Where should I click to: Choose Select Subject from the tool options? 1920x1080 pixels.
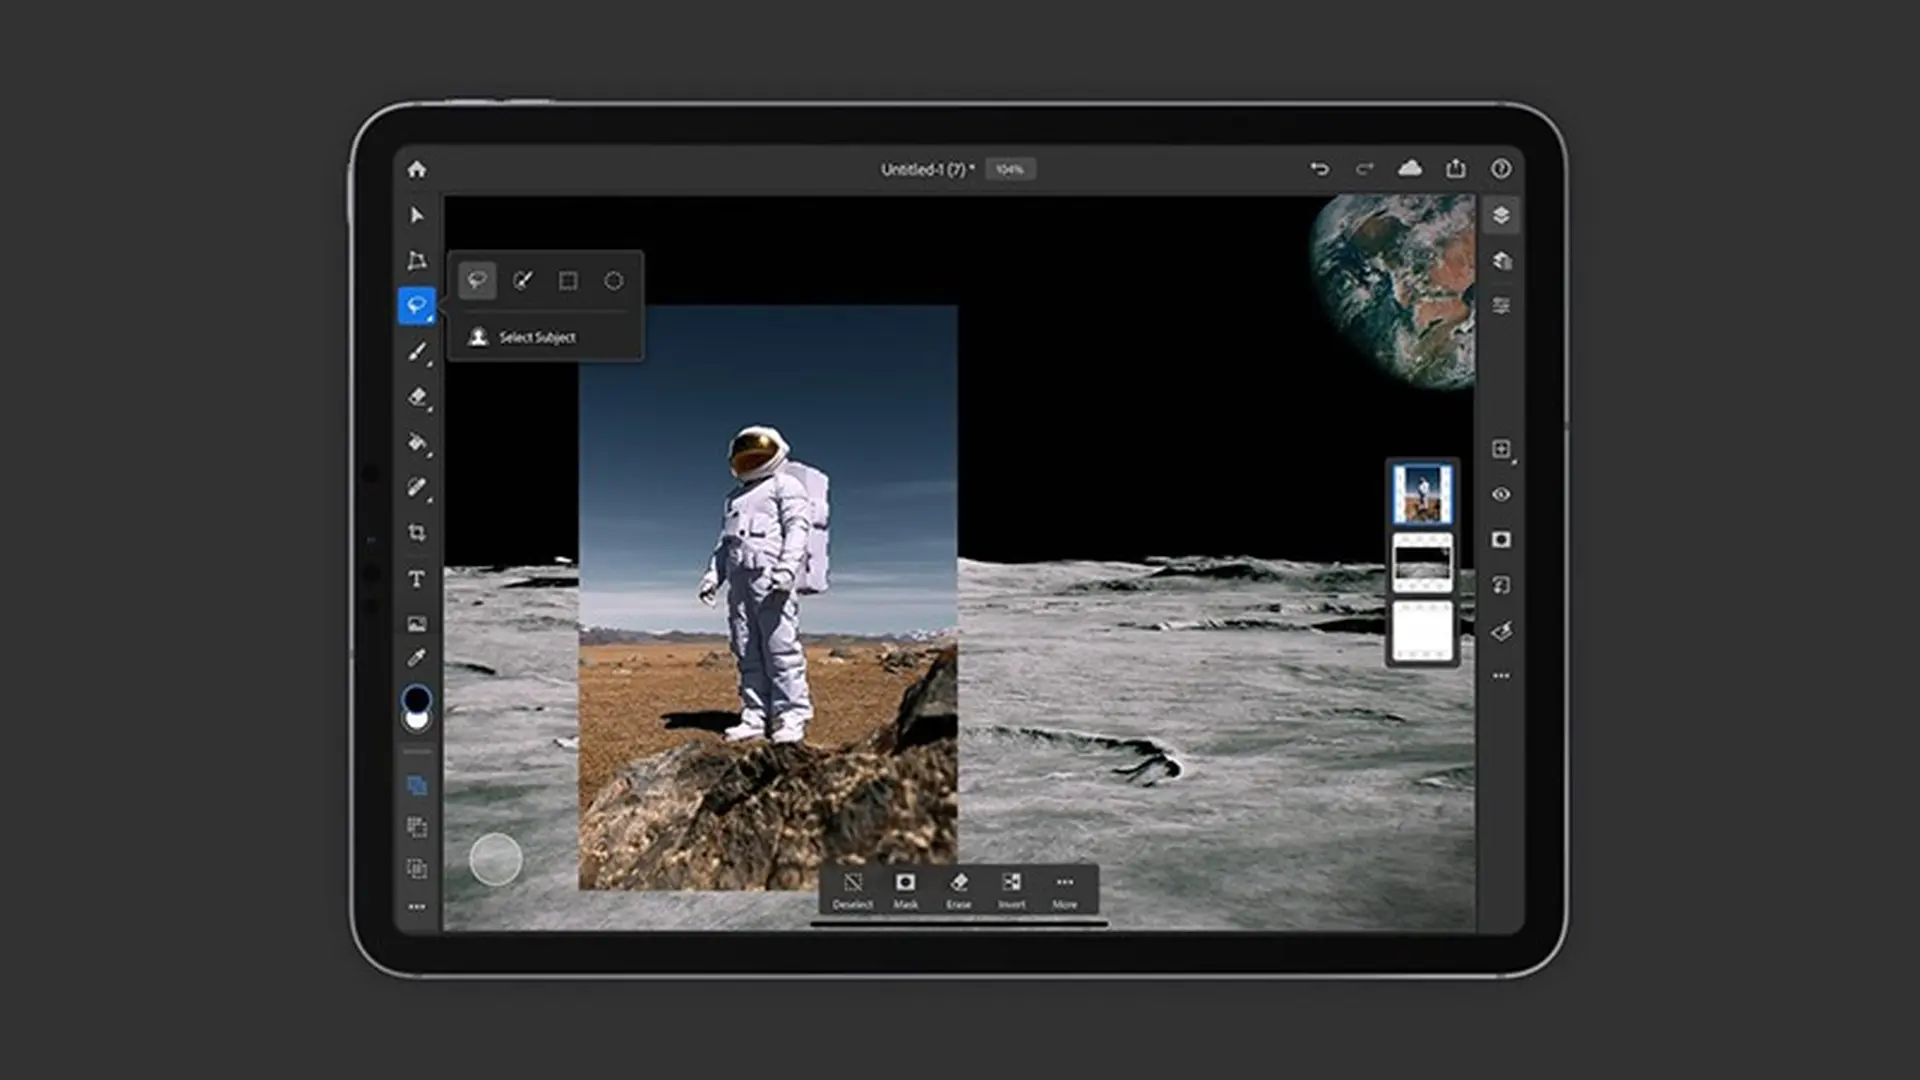[535, 337]
